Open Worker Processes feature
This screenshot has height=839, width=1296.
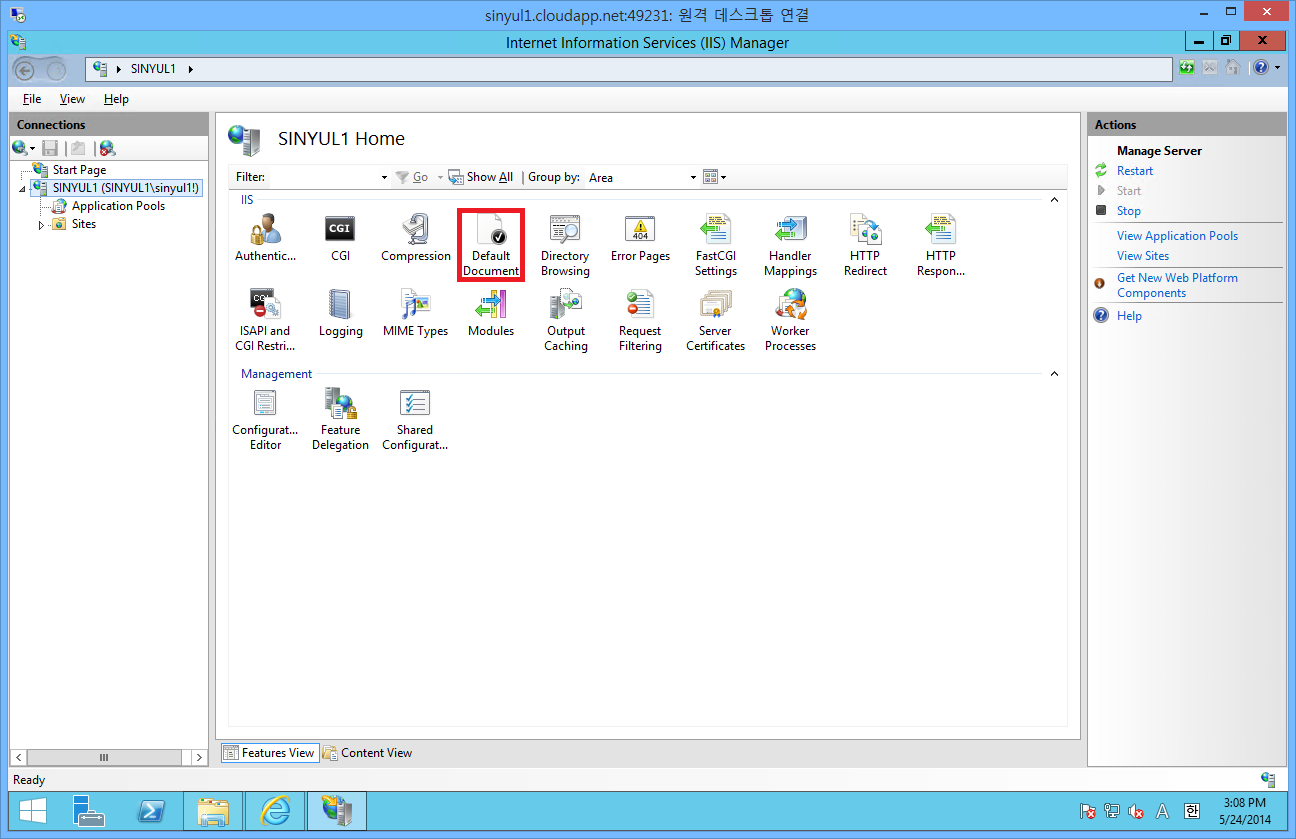[x=790, y=321]
